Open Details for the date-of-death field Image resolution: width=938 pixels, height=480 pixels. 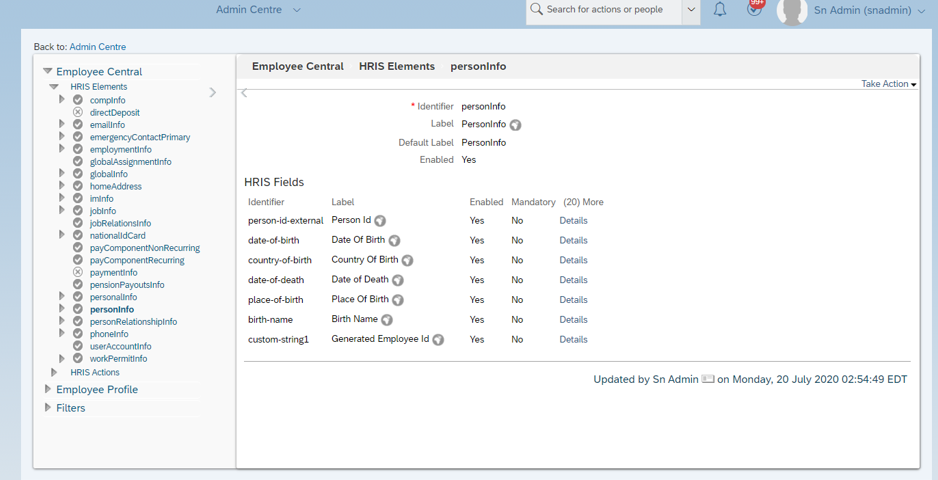point(573,280)
